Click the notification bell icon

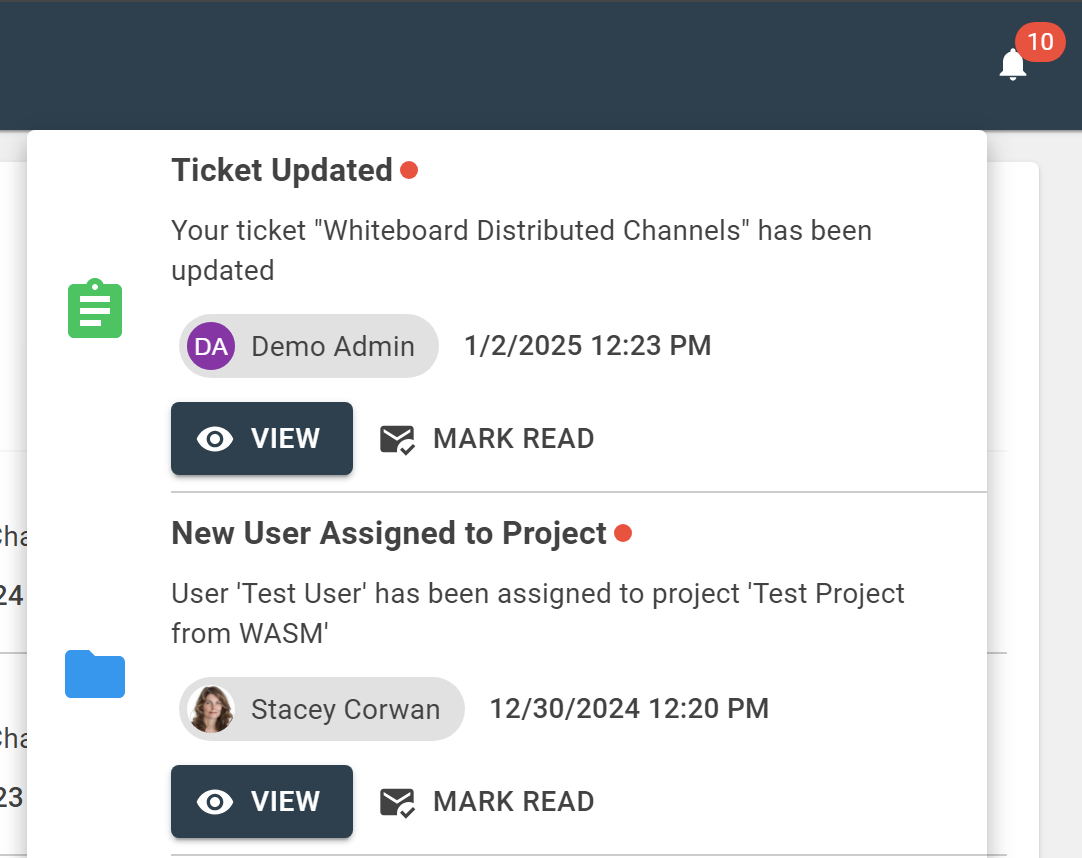(x=1012, y=66)
